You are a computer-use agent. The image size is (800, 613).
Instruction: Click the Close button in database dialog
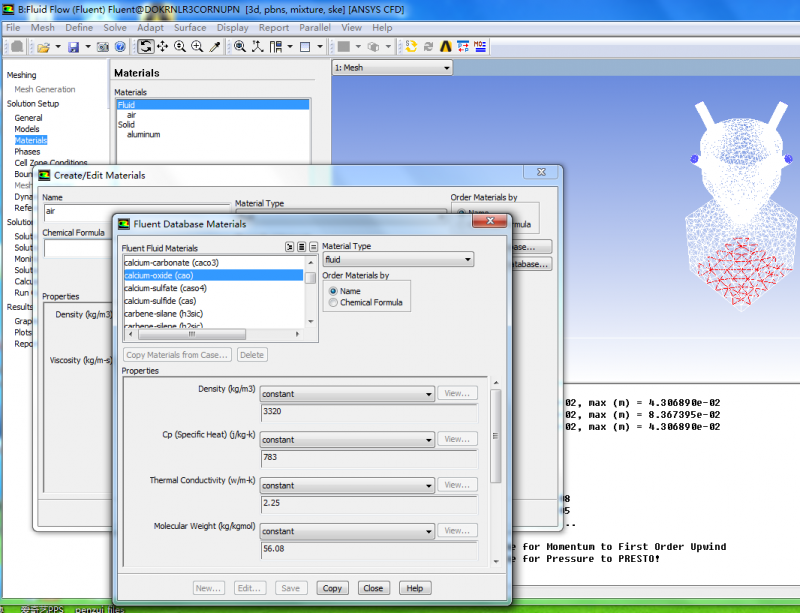click(x=373, y=588)
